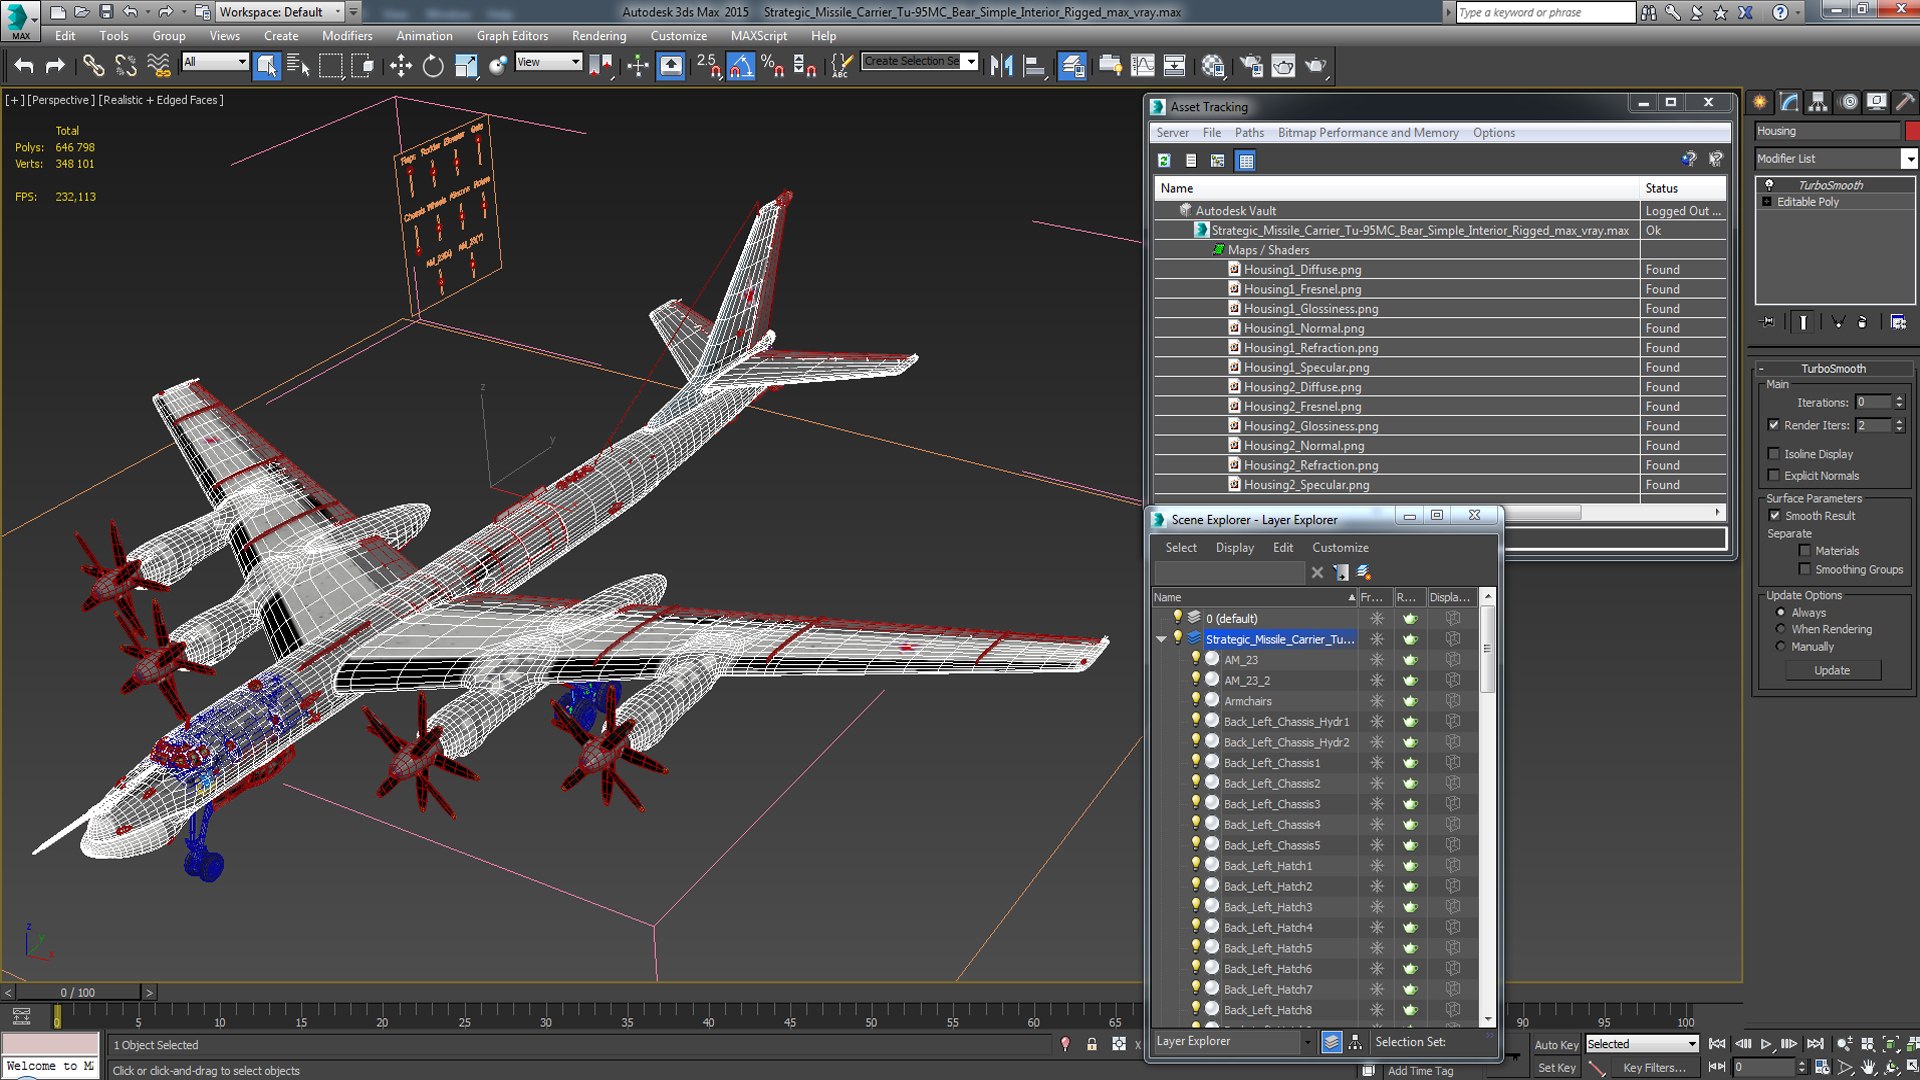Select the Link tool in main toolbar
The width and height of the screenshot is (1920, 1080).
coord(93,66)
